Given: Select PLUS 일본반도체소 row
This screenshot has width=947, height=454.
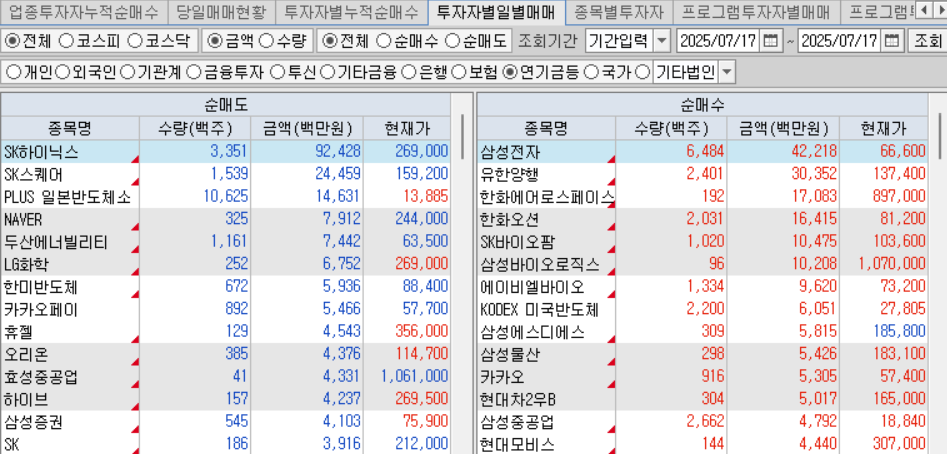Looking at the screenshot, I should click(x=225, y=197).
